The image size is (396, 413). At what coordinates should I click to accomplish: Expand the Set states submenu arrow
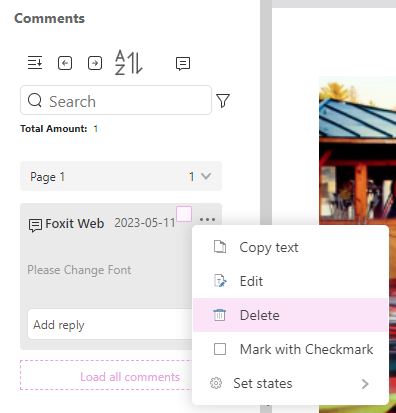[x=365, y=384]
